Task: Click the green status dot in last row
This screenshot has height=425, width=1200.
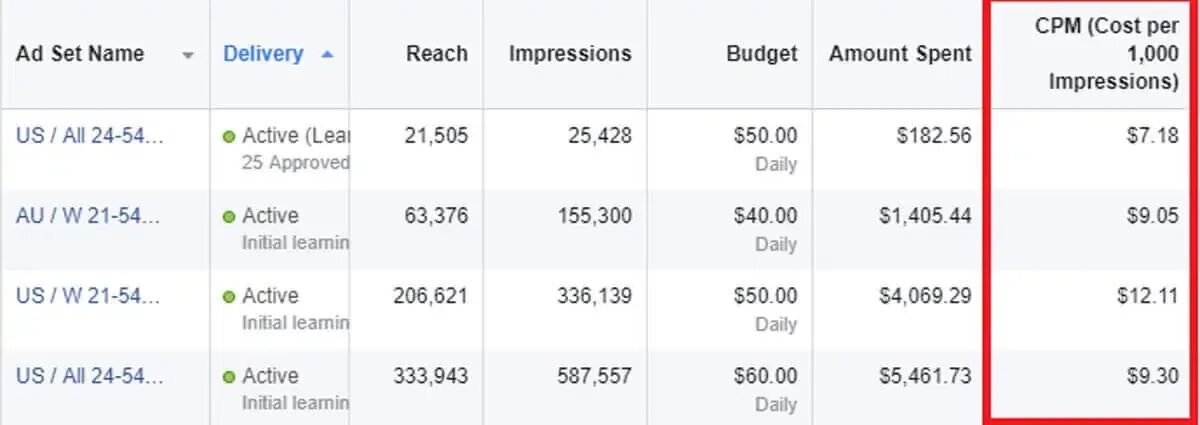Action: [229, 377]
